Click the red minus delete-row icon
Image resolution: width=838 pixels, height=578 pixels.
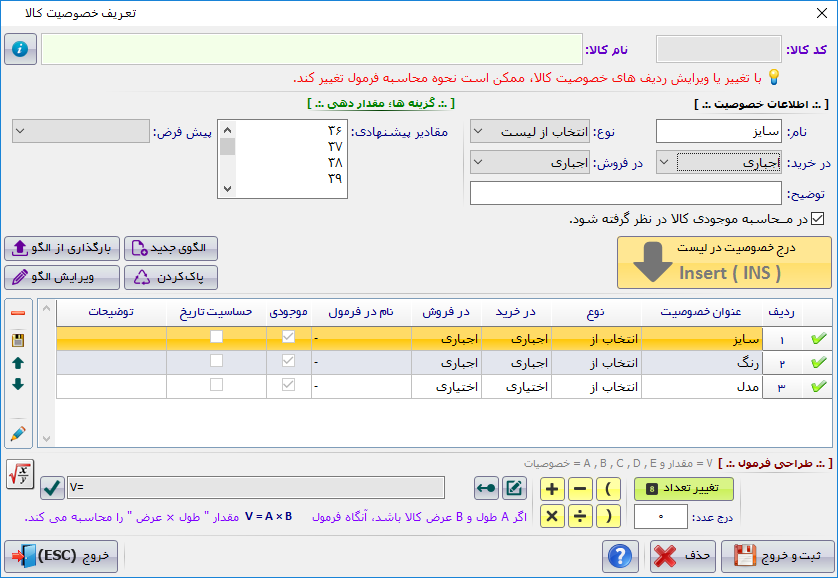tap(18, 313)
